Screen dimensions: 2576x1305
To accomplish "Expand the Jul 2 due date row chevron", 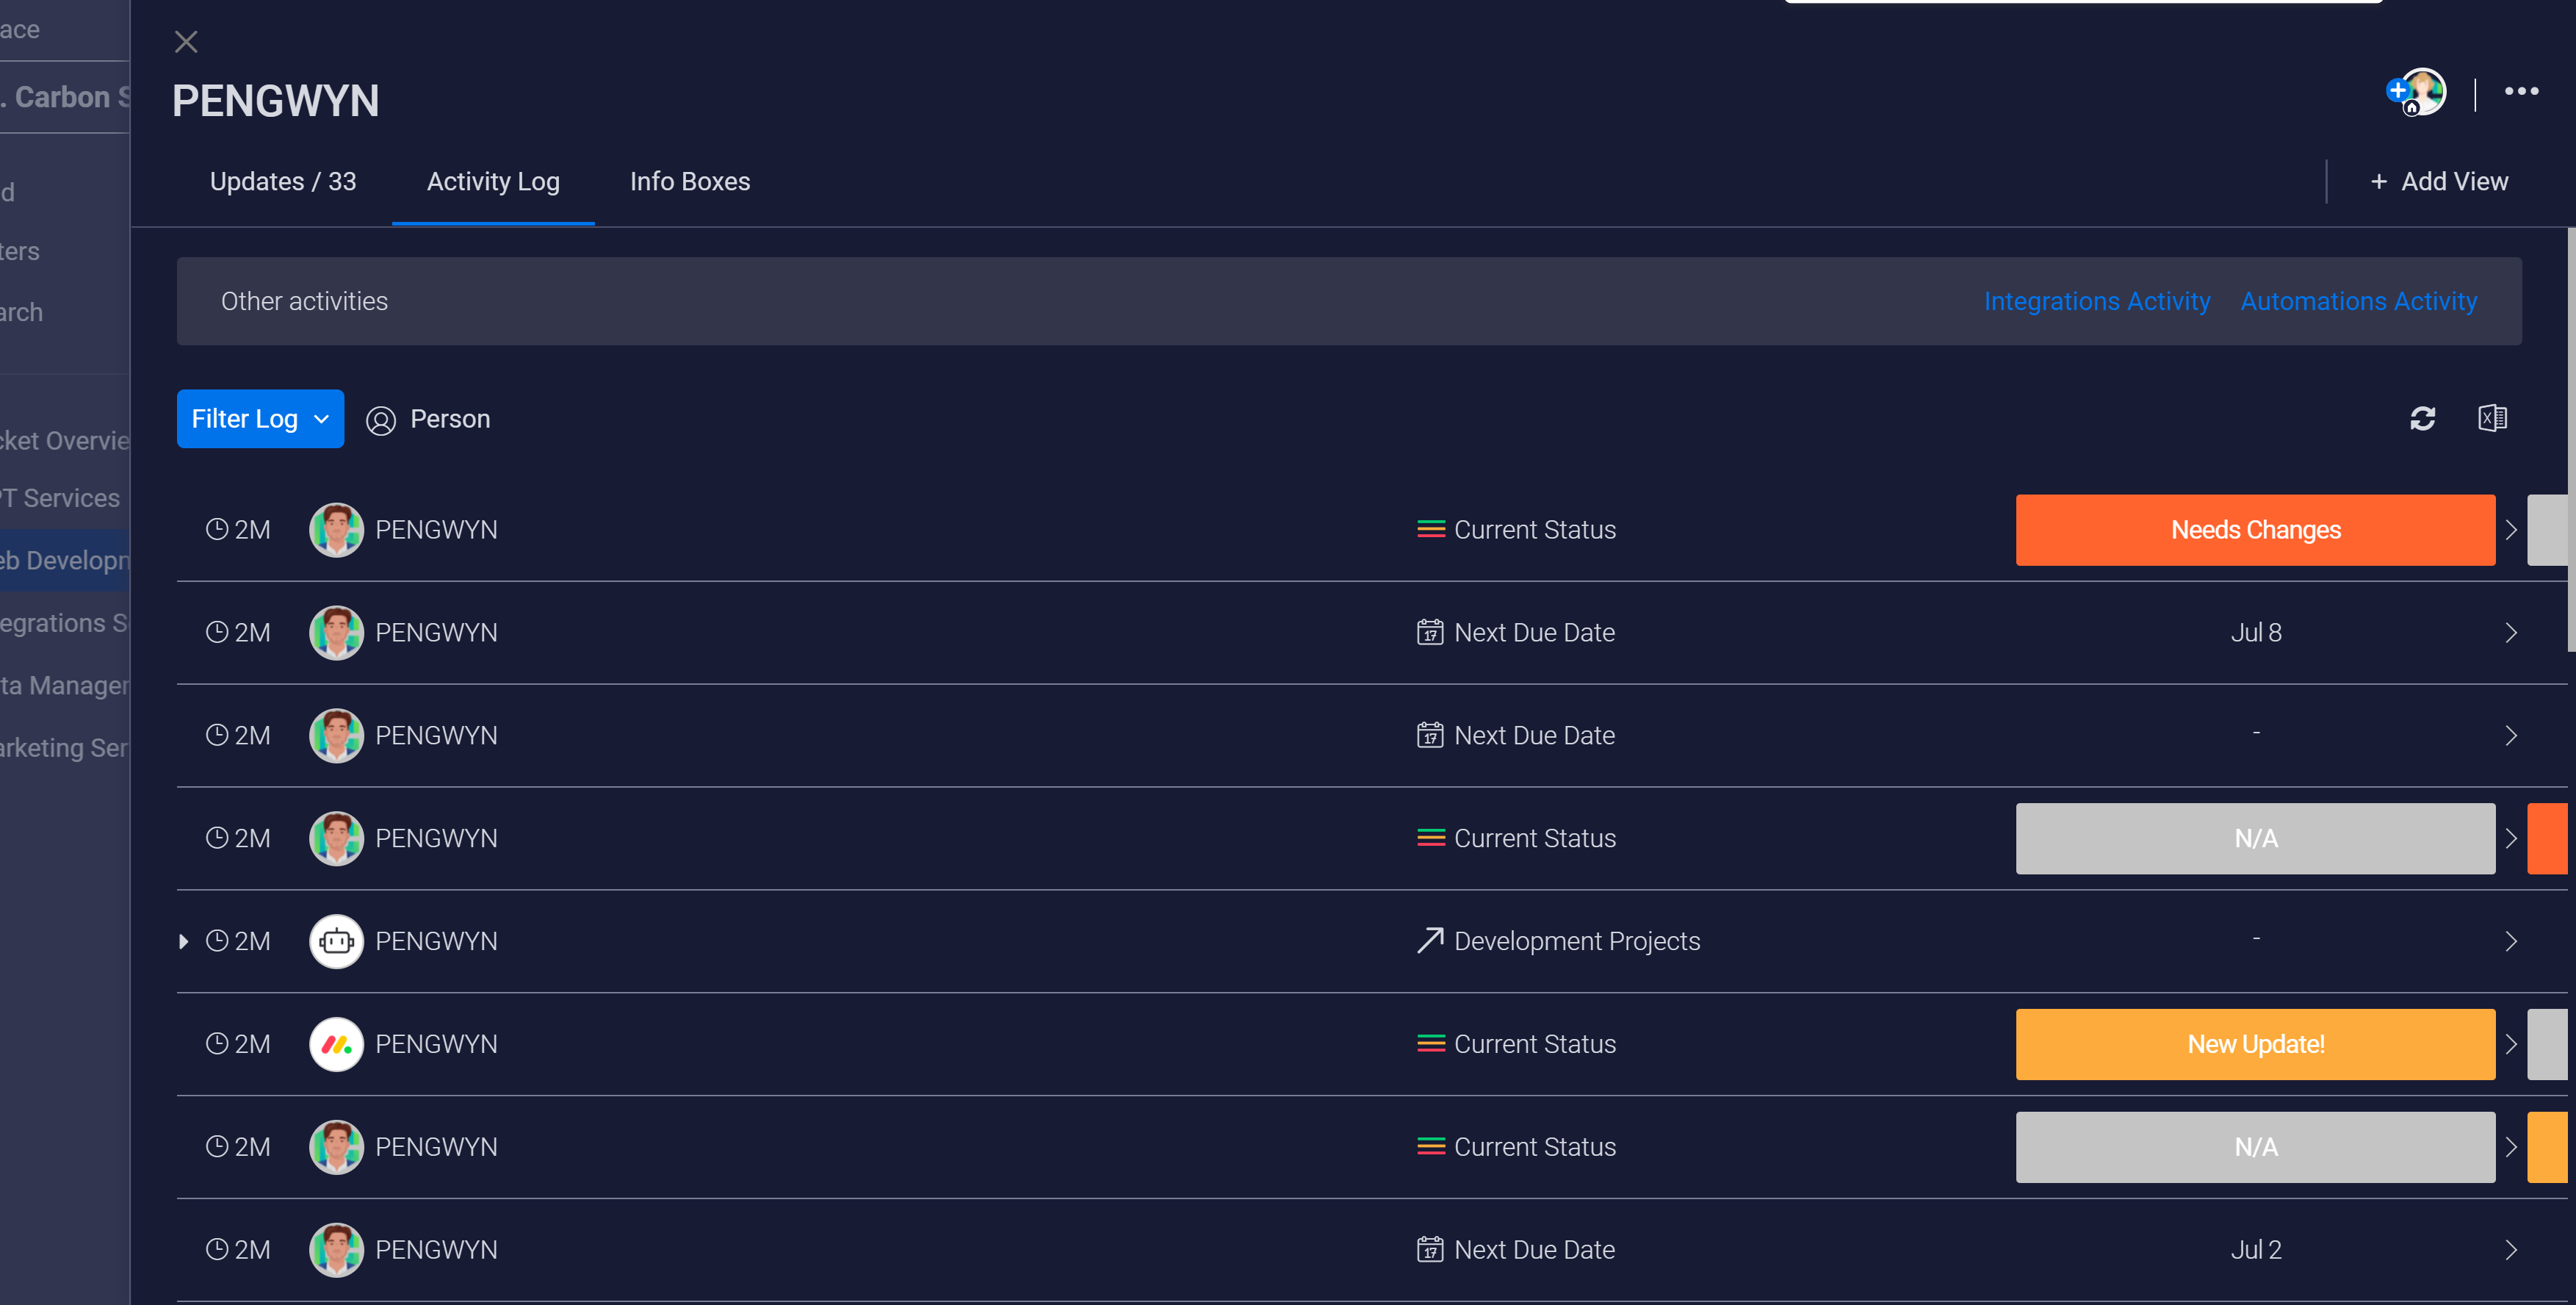I will [2511, 1250].
